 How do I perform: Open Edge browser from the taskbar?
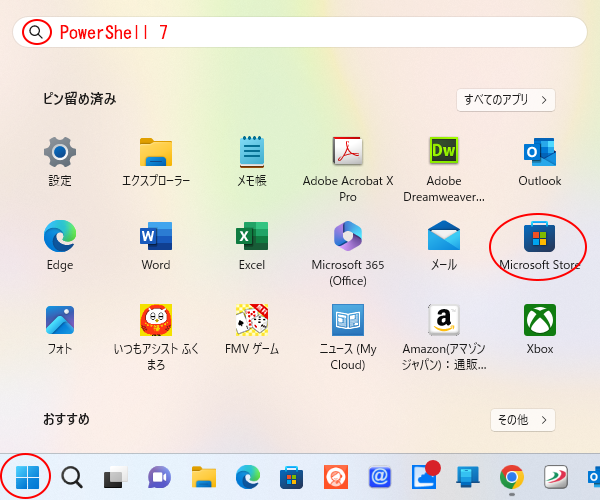tap(248, 477)
